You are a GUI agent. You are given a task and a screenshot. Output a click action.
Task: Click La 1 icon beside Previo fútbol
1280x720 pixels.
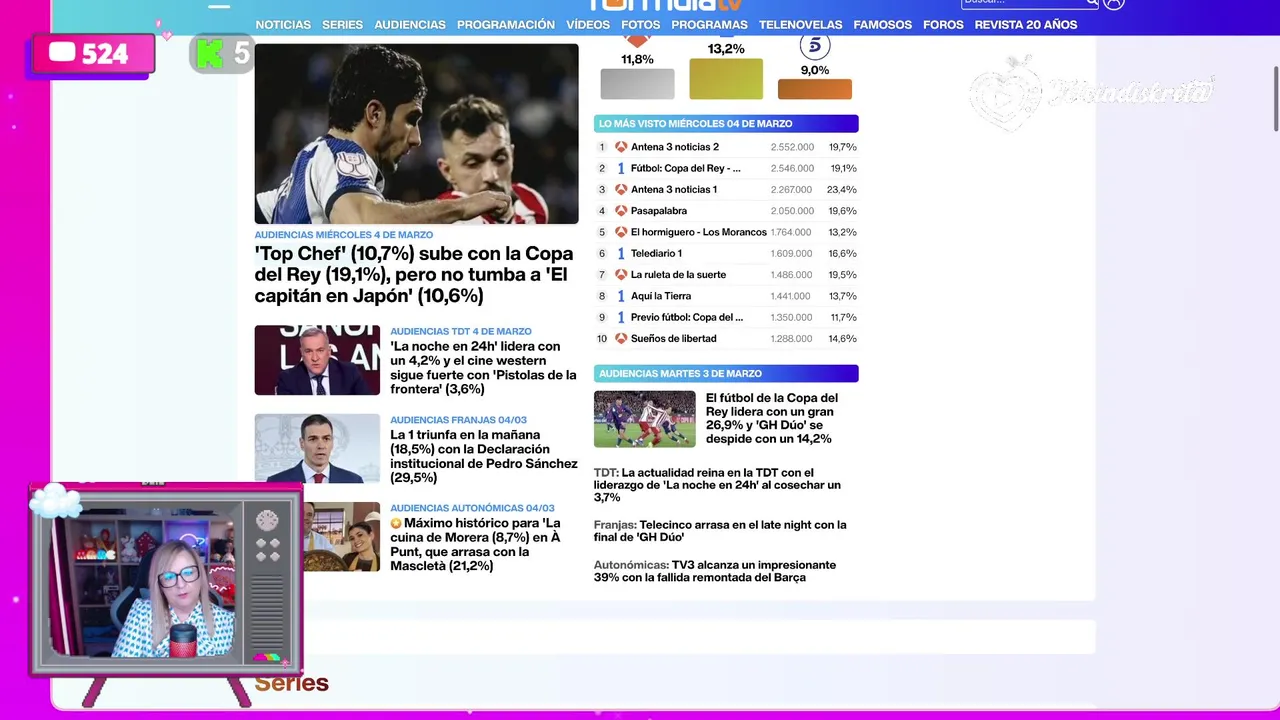(x=621, y=317)
